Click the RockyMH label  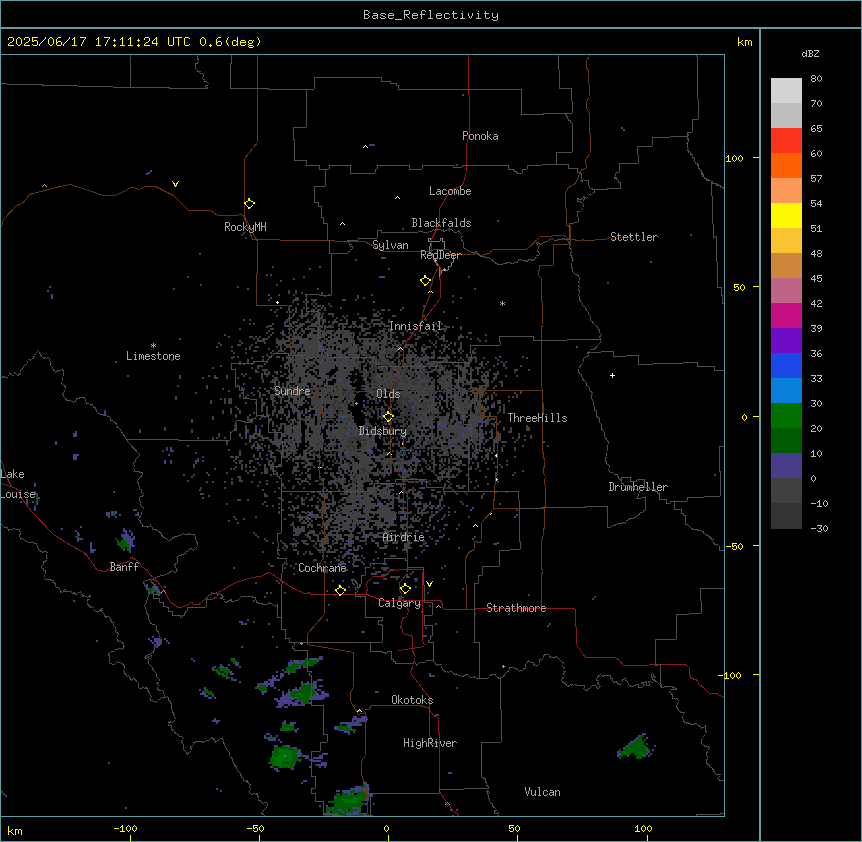tap(245, 226)
